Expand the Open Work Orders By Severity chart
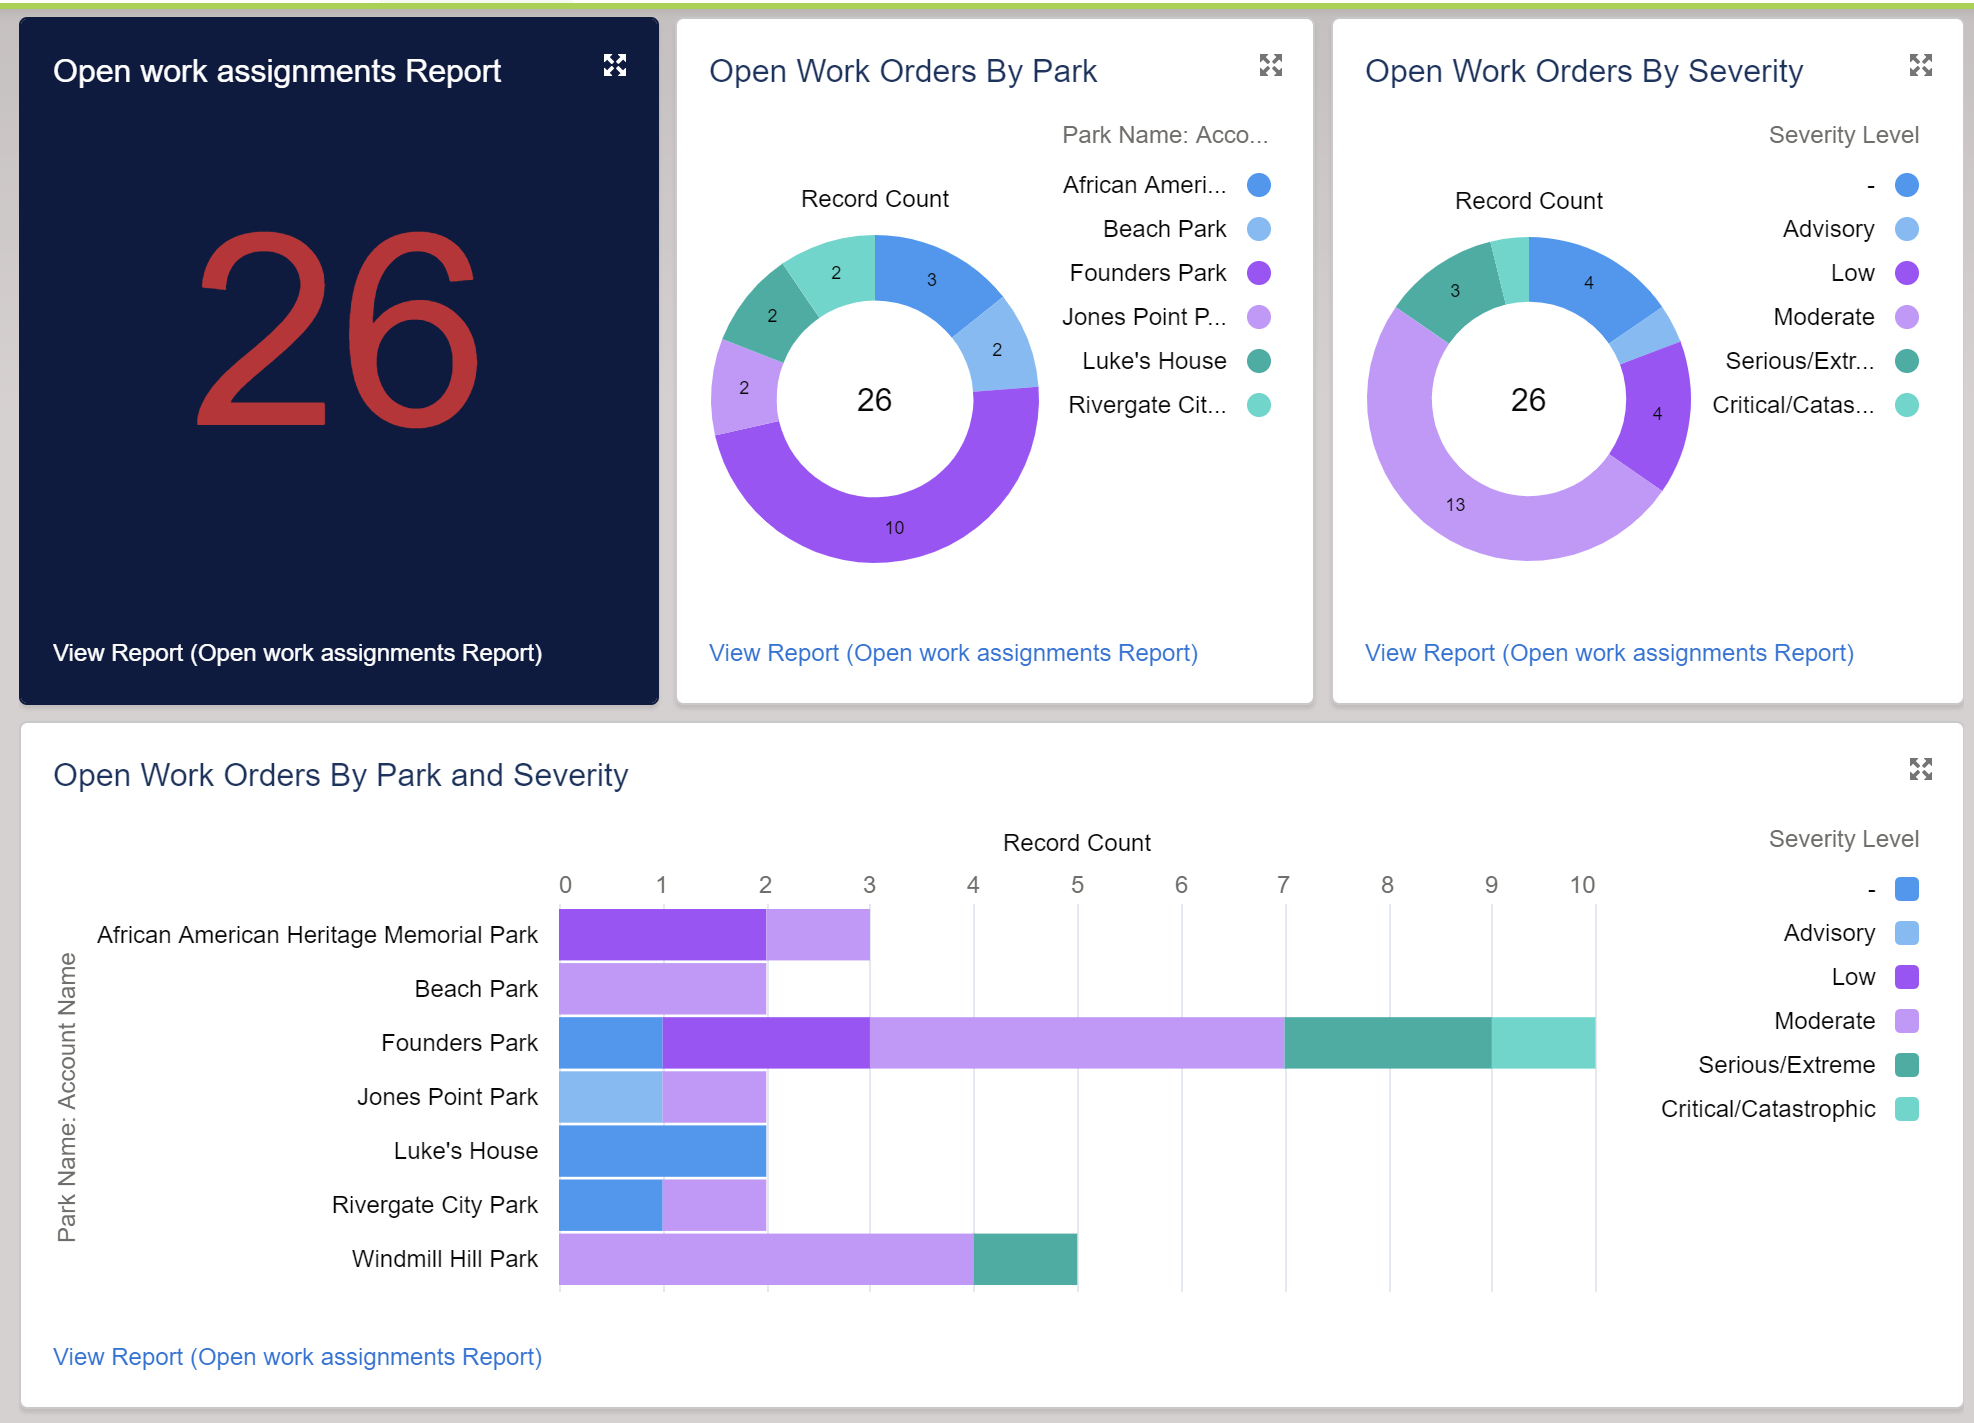Image resolution: width=1974 pixels, height=1423 pixels. pos(1921,66)
